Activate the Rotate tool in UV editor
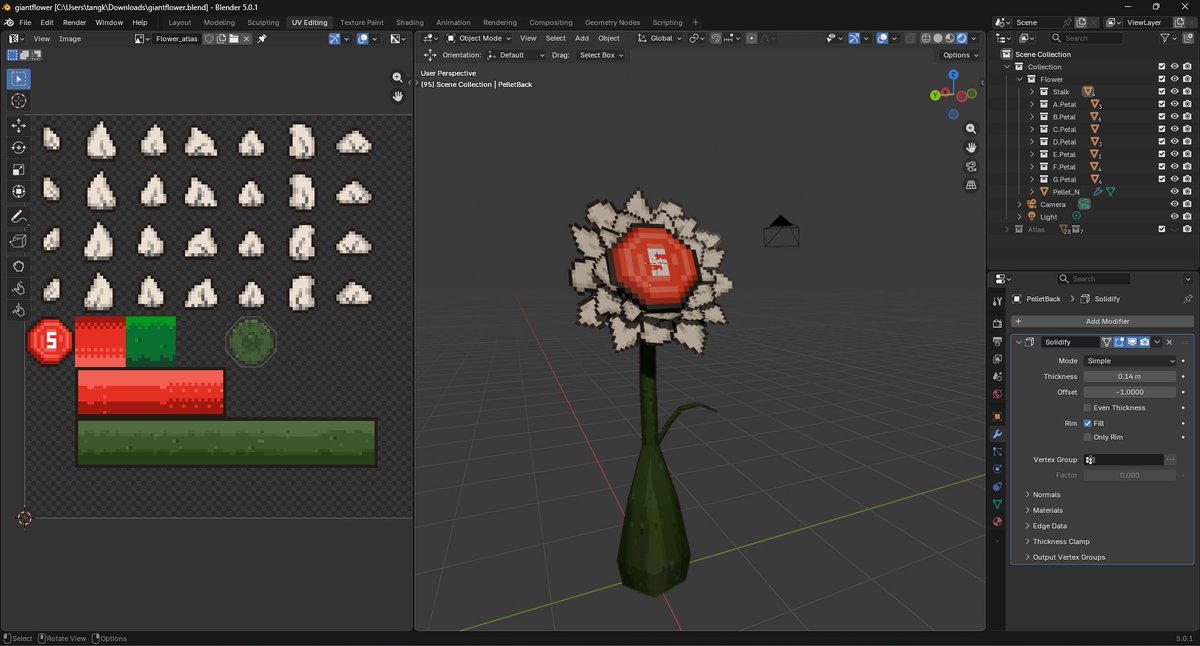 19,147
